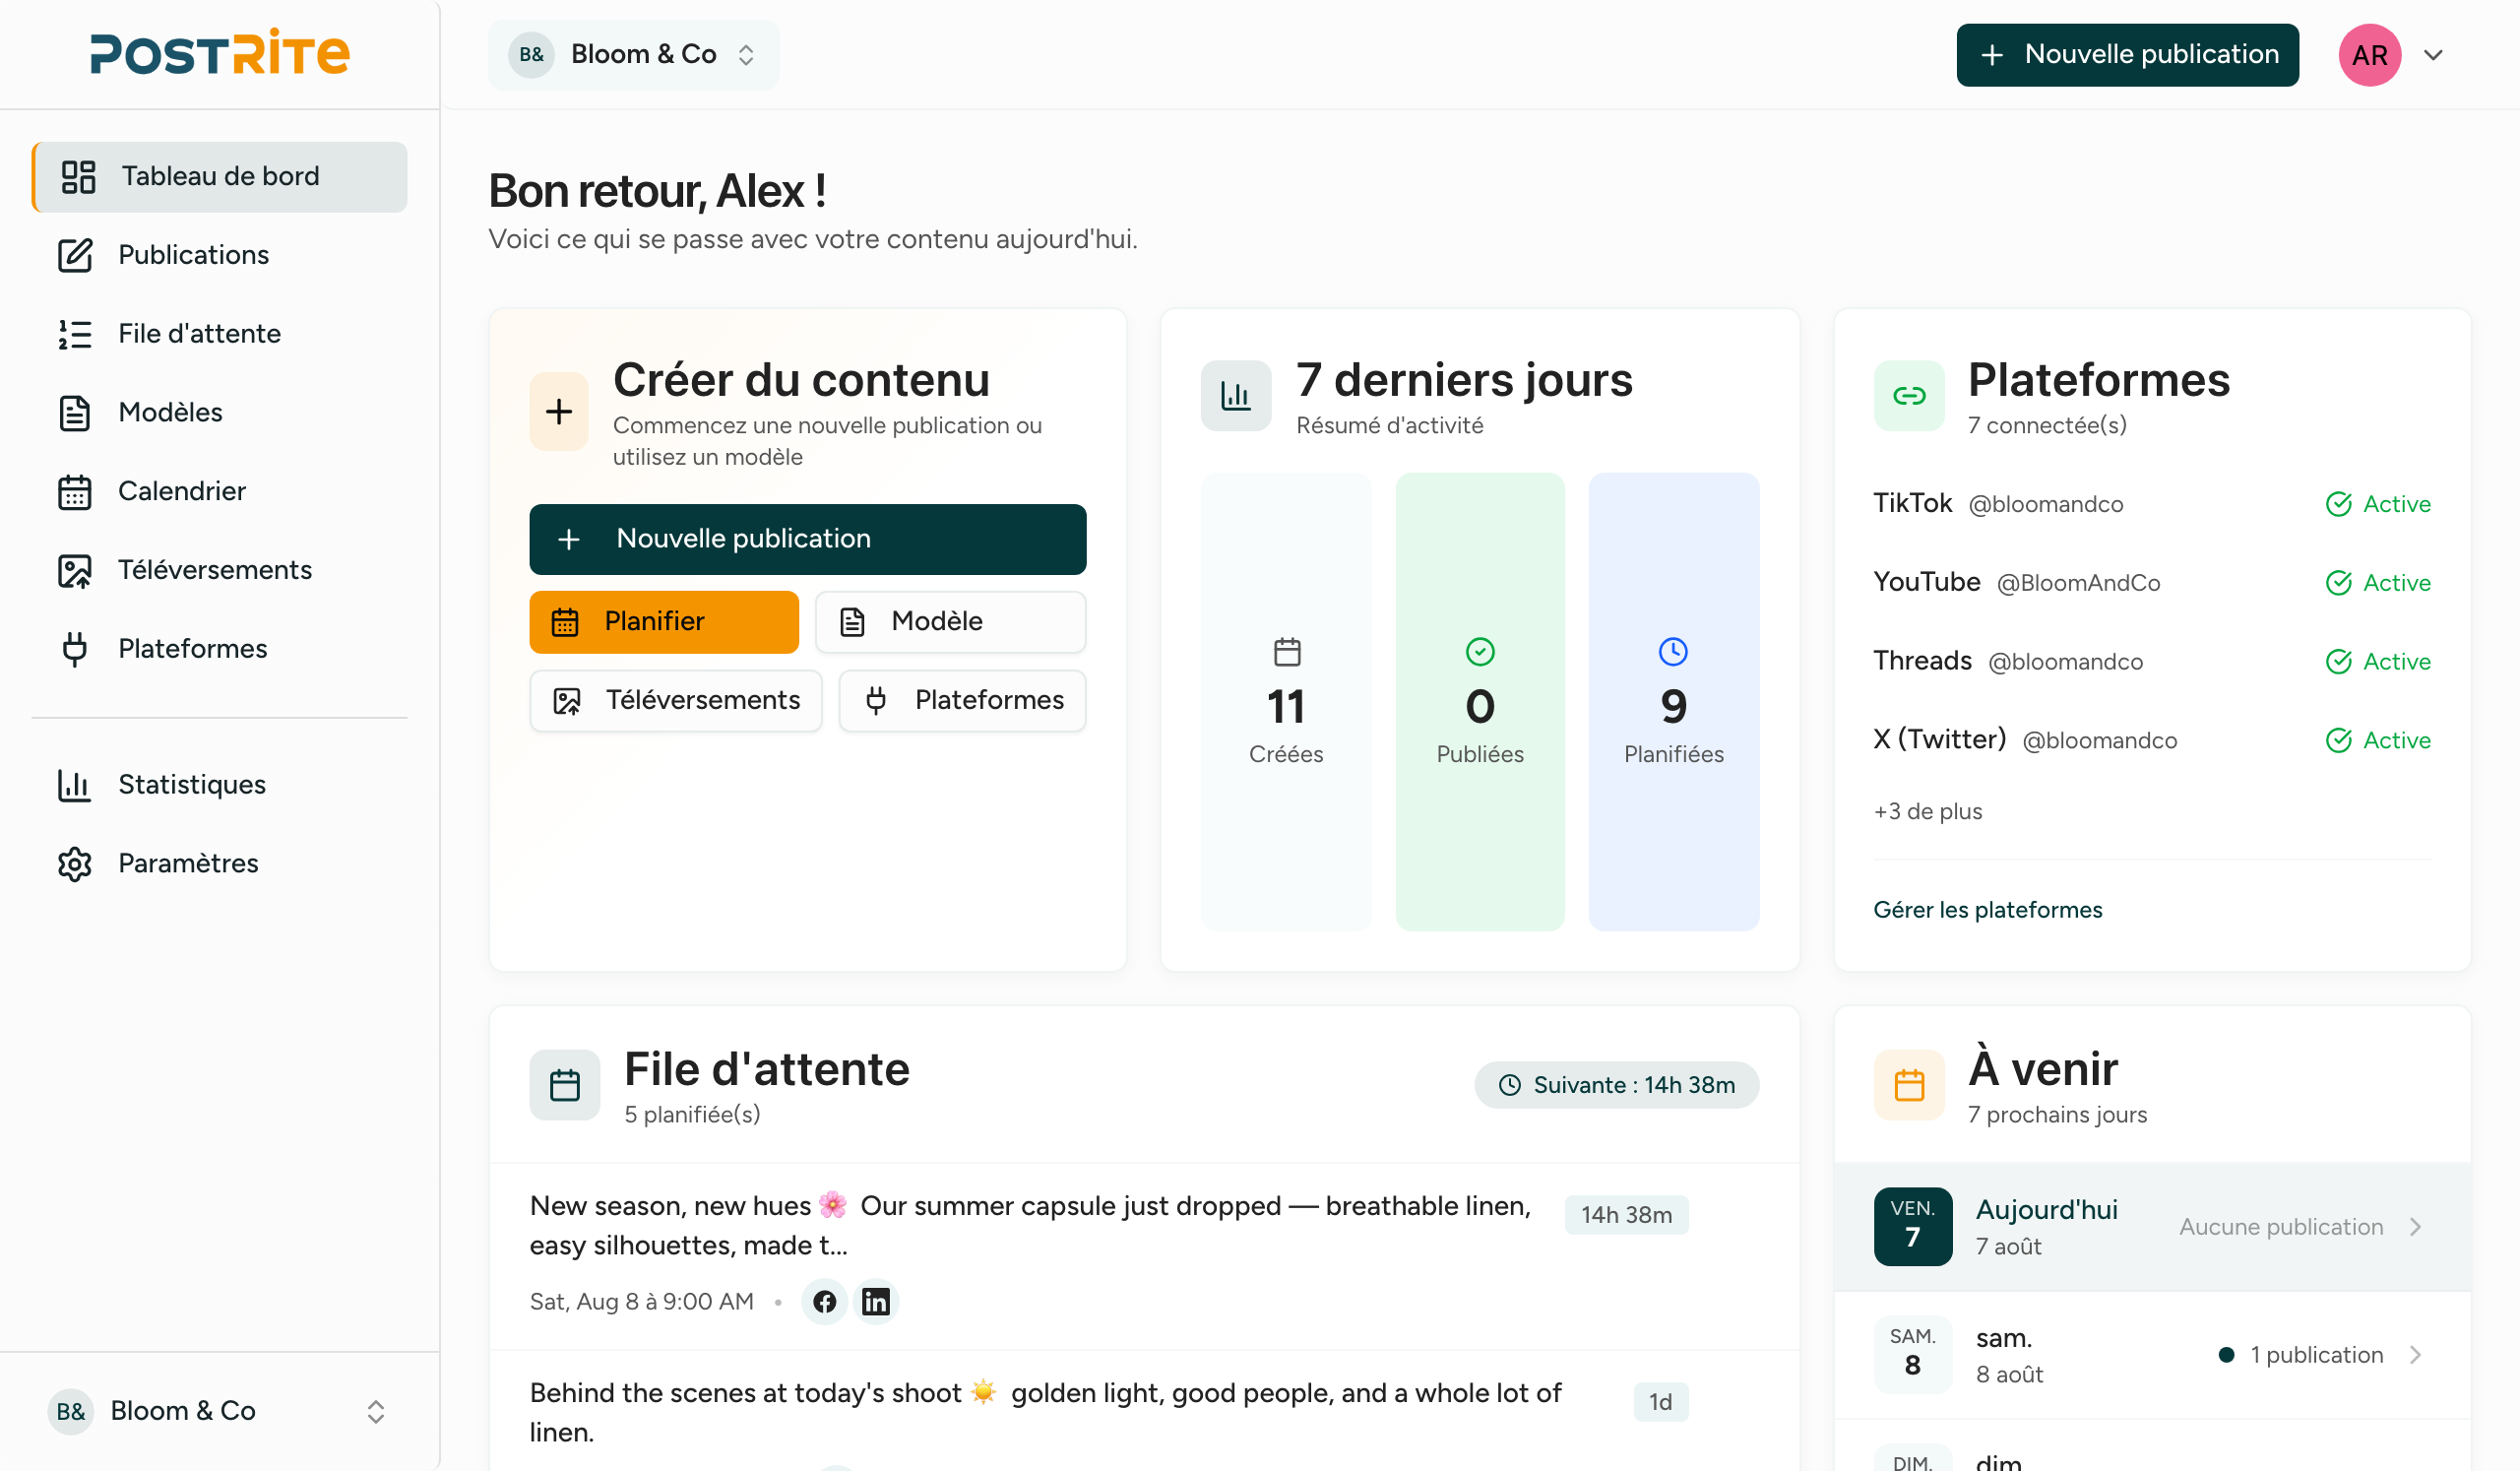Expand the sam. 8 août row chevron

pos(2416,1355)
